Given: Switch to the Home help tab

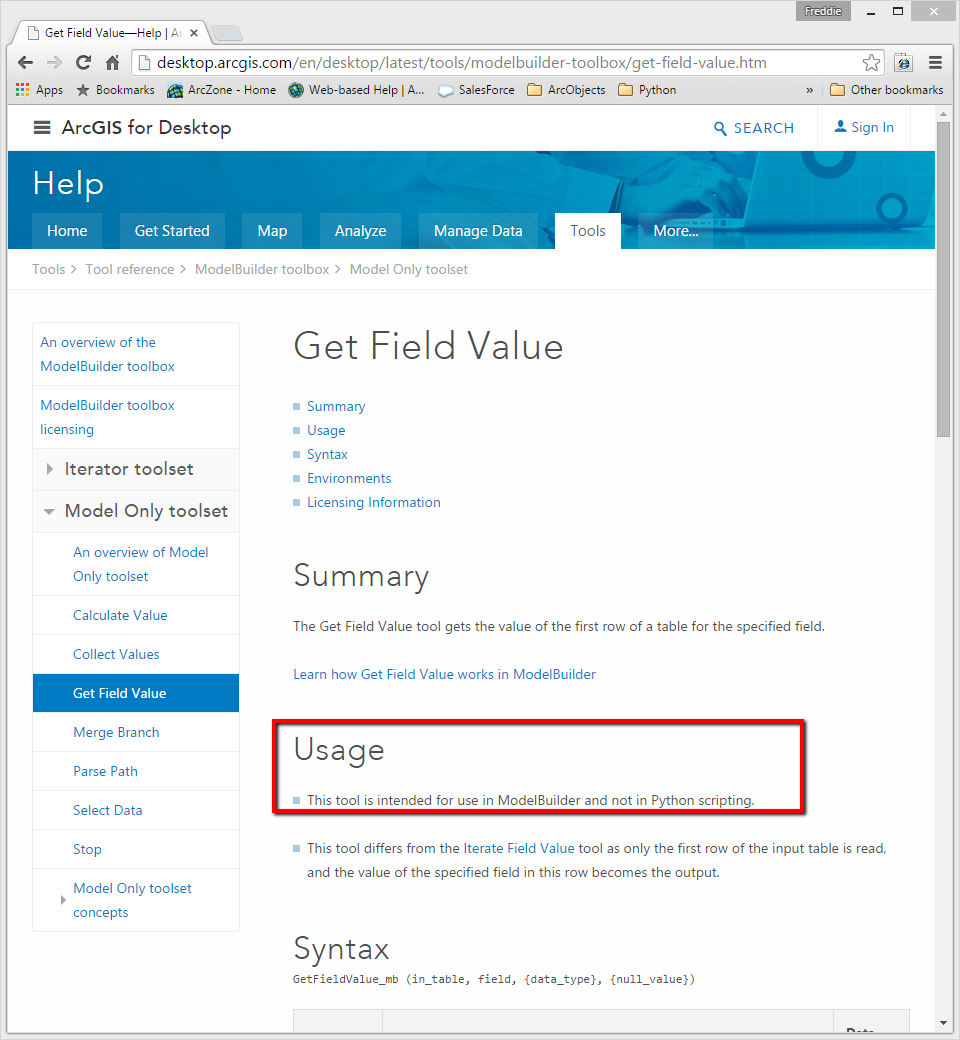Looking at the screenshot, I should (67, 231).
